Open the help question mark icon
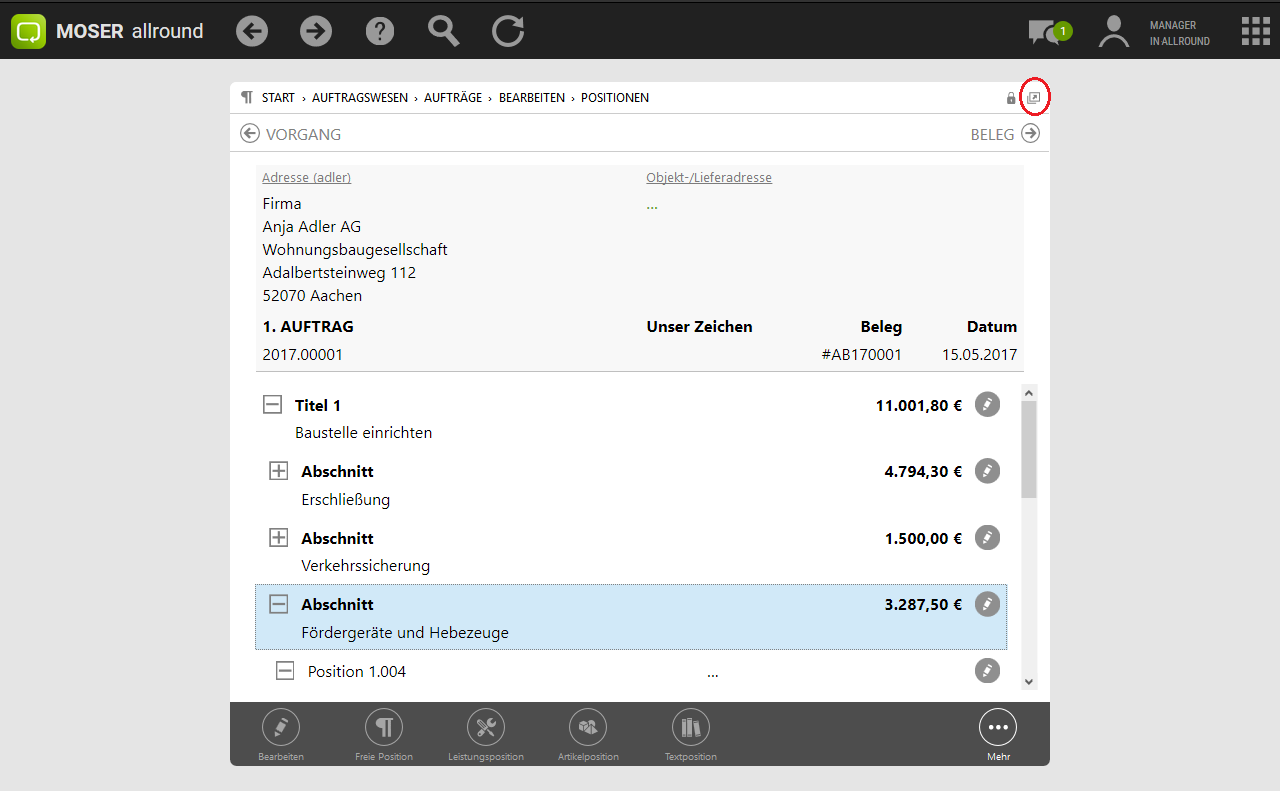 [x=380, y=31]
